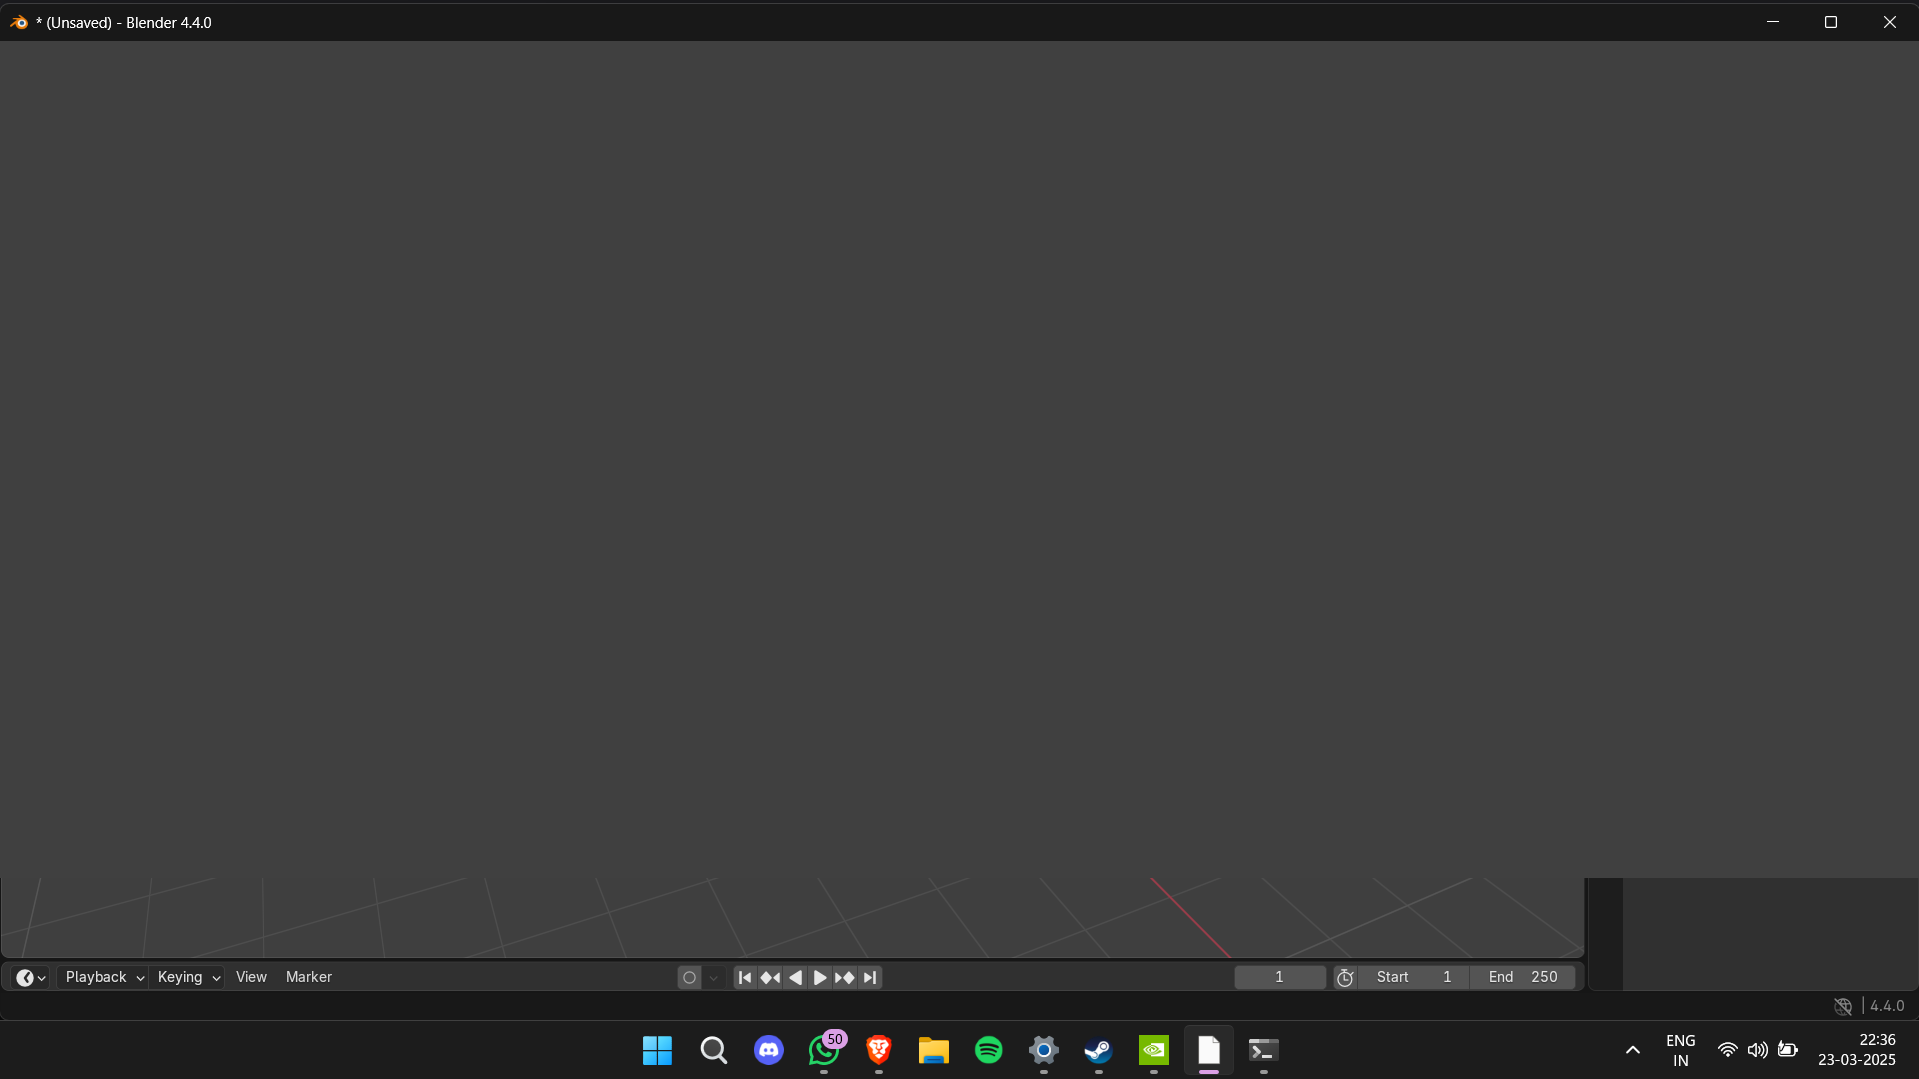Image resolution: width=1919 pixels, height=1079 pixels.
Task: Play animation in reverse
Action: pyautogui.click(x=795, y=978)
